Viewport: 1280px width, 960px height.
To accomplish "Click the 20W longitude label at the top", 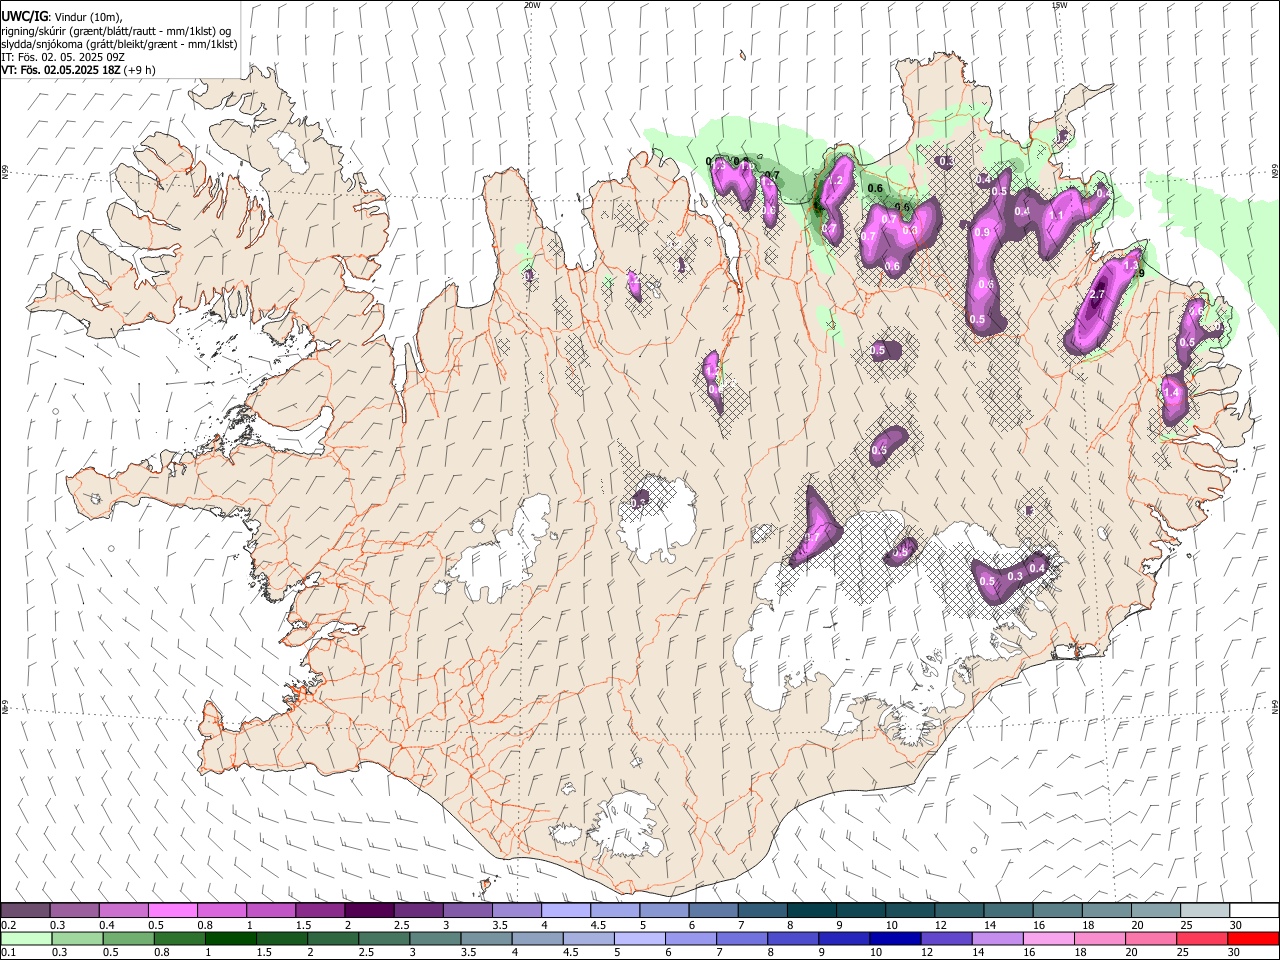I will coord(533,5).
